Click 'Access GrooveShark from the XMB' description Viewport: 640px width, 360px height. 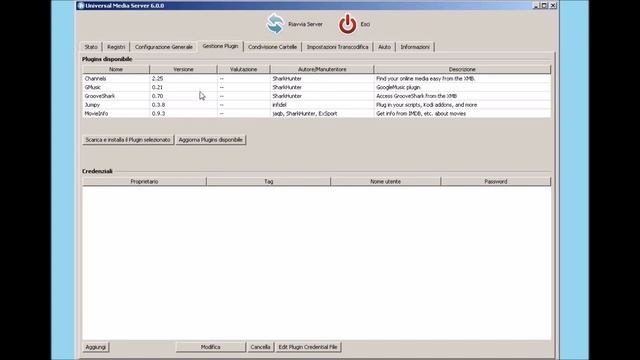pos(462,96)
